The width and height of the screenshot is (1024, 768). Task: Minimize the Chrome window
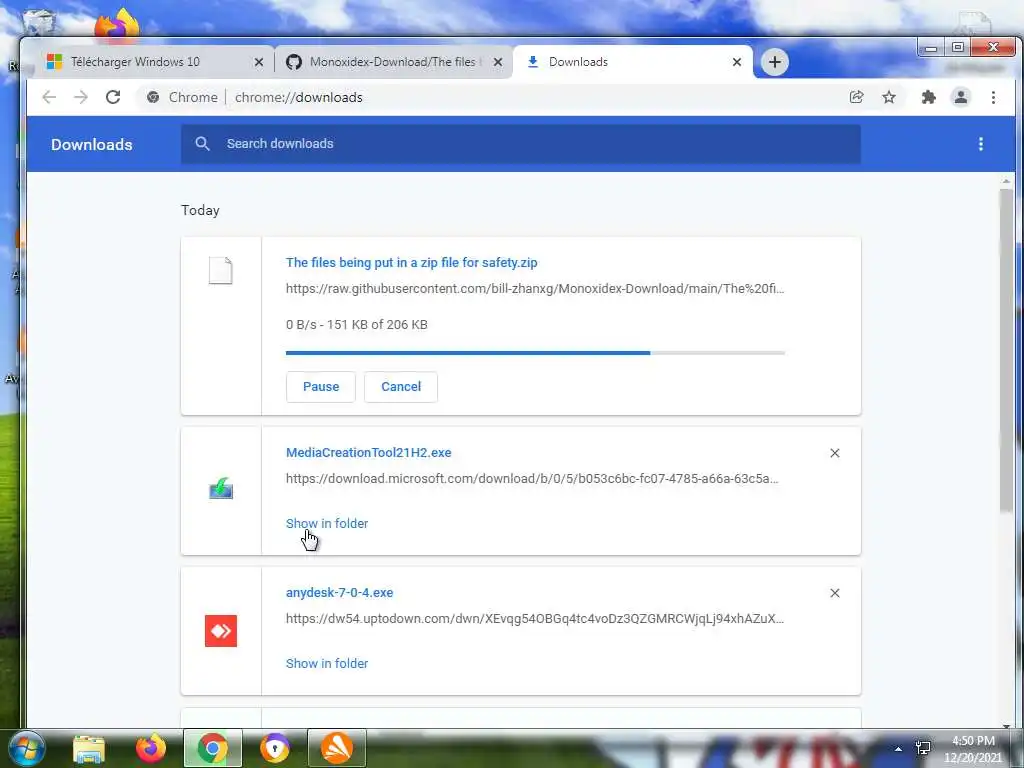point(931,48)
